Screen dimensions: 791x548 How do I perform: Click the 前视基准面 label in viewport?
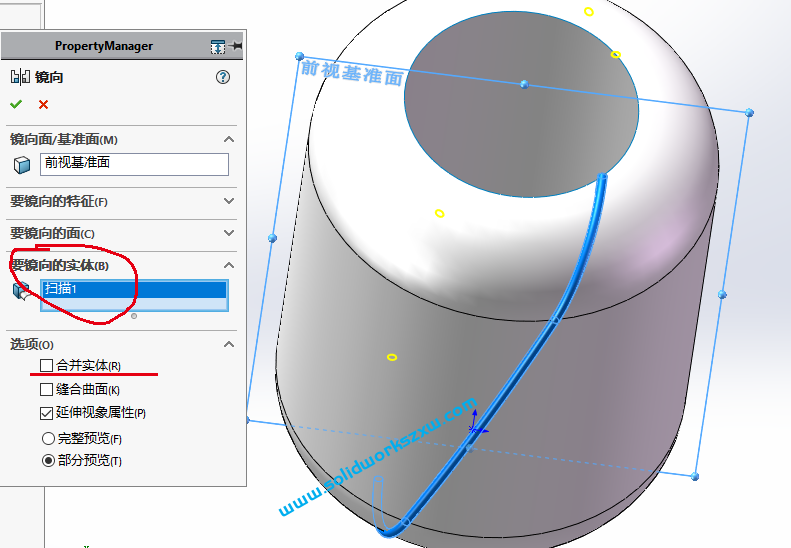point(352,74)
